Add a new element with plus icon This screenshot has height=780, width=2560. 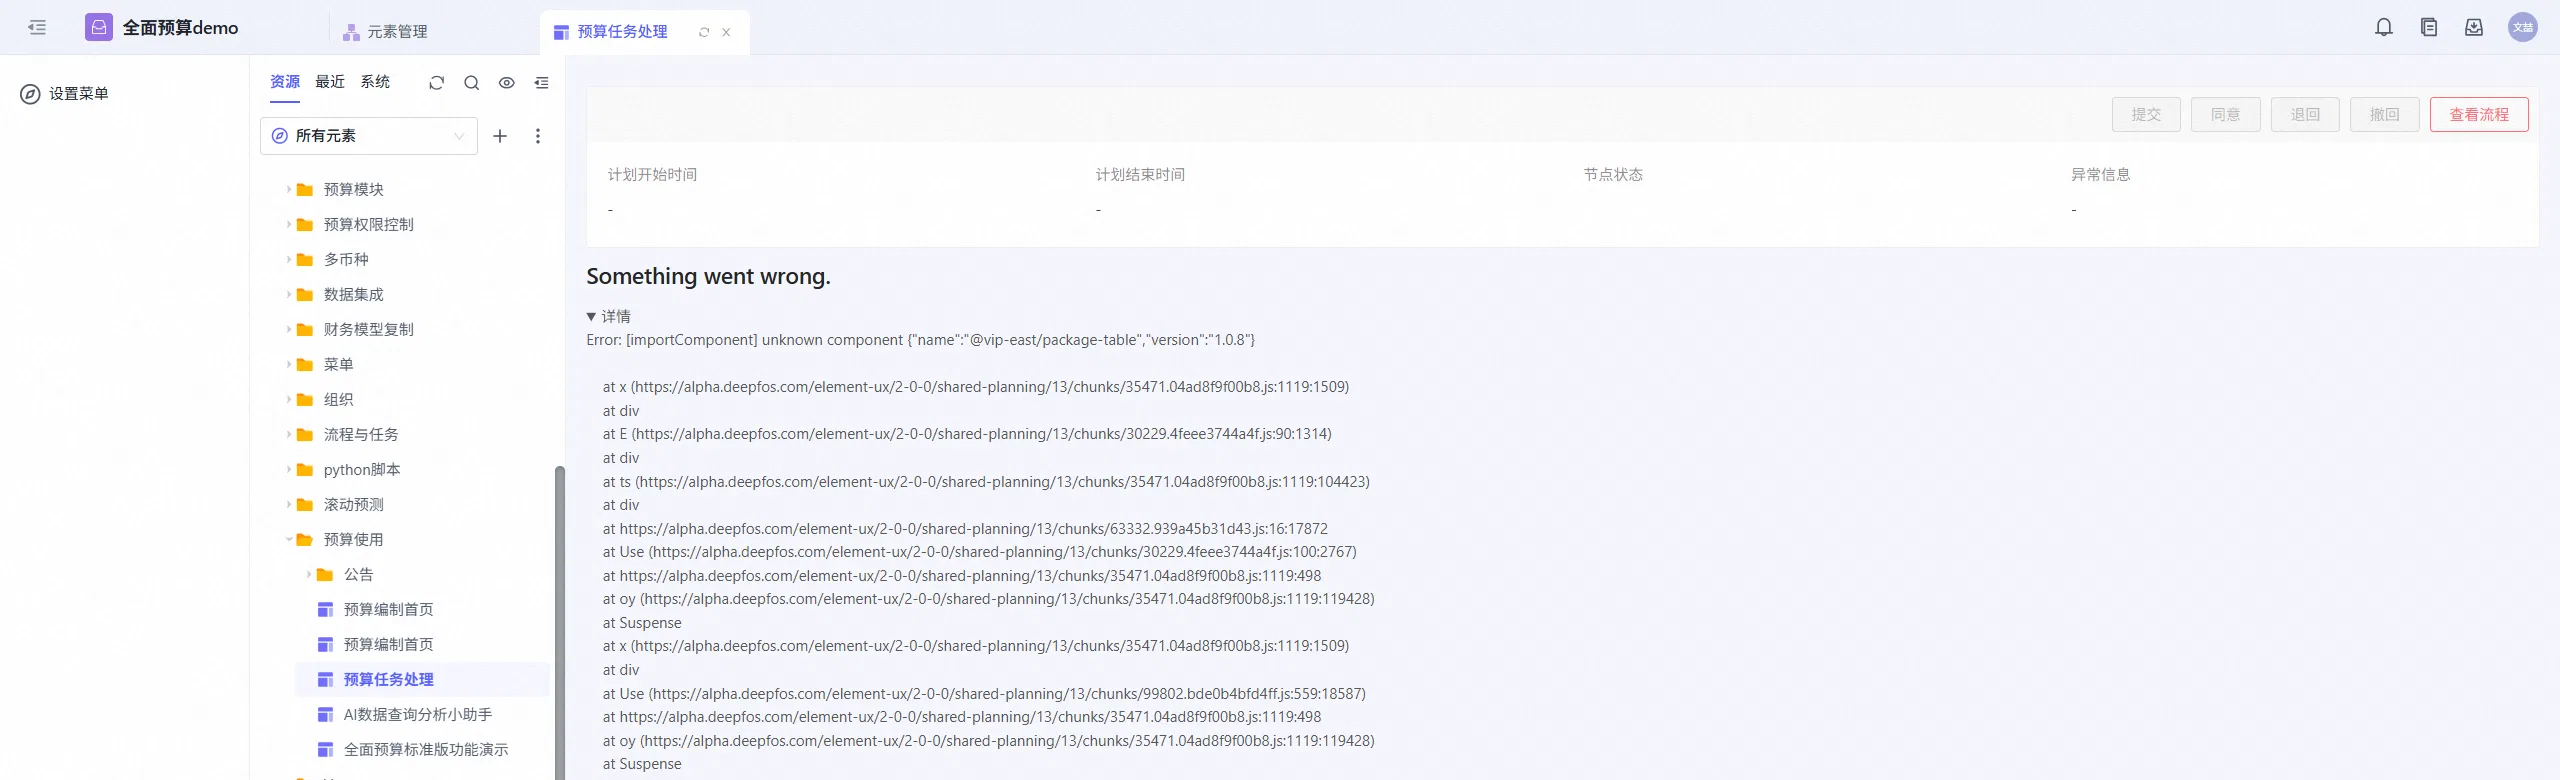(x=500, y=136)
